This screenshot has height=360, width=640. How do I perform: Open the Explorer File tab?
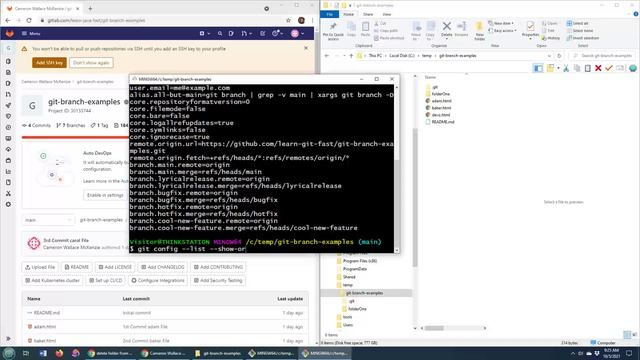[329, 14]
